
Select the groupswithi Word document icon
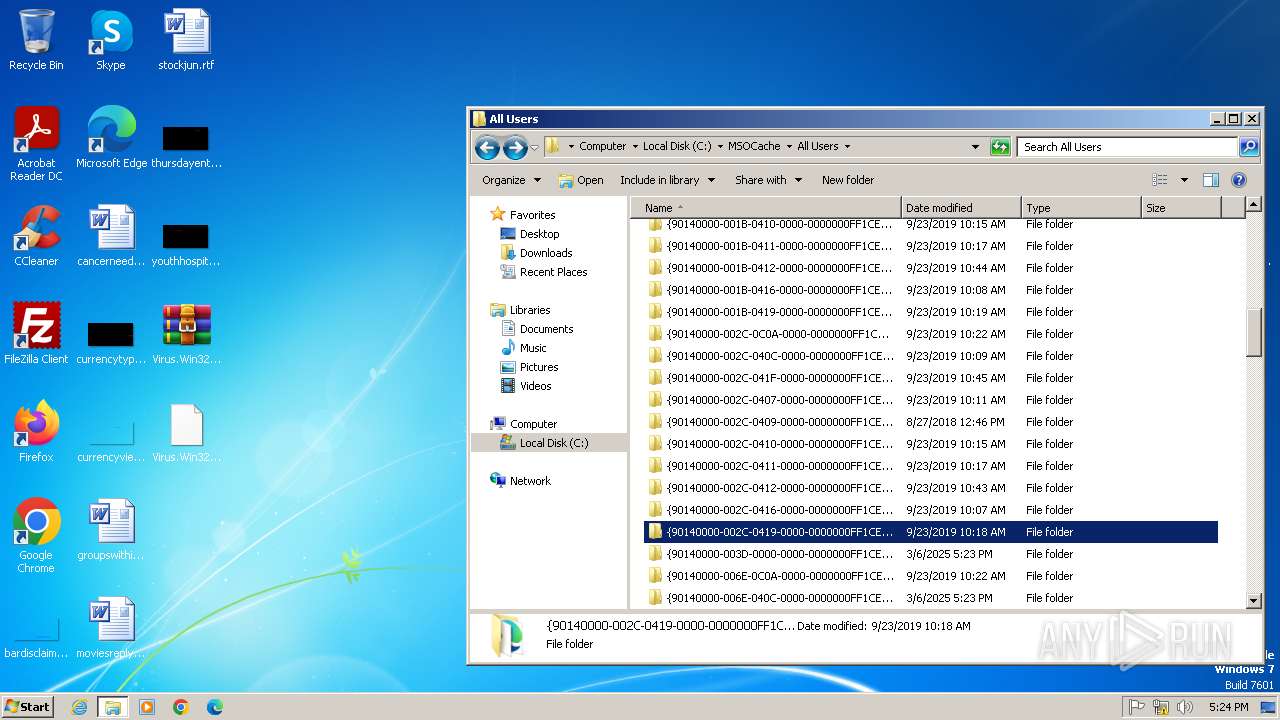point(111,531)
